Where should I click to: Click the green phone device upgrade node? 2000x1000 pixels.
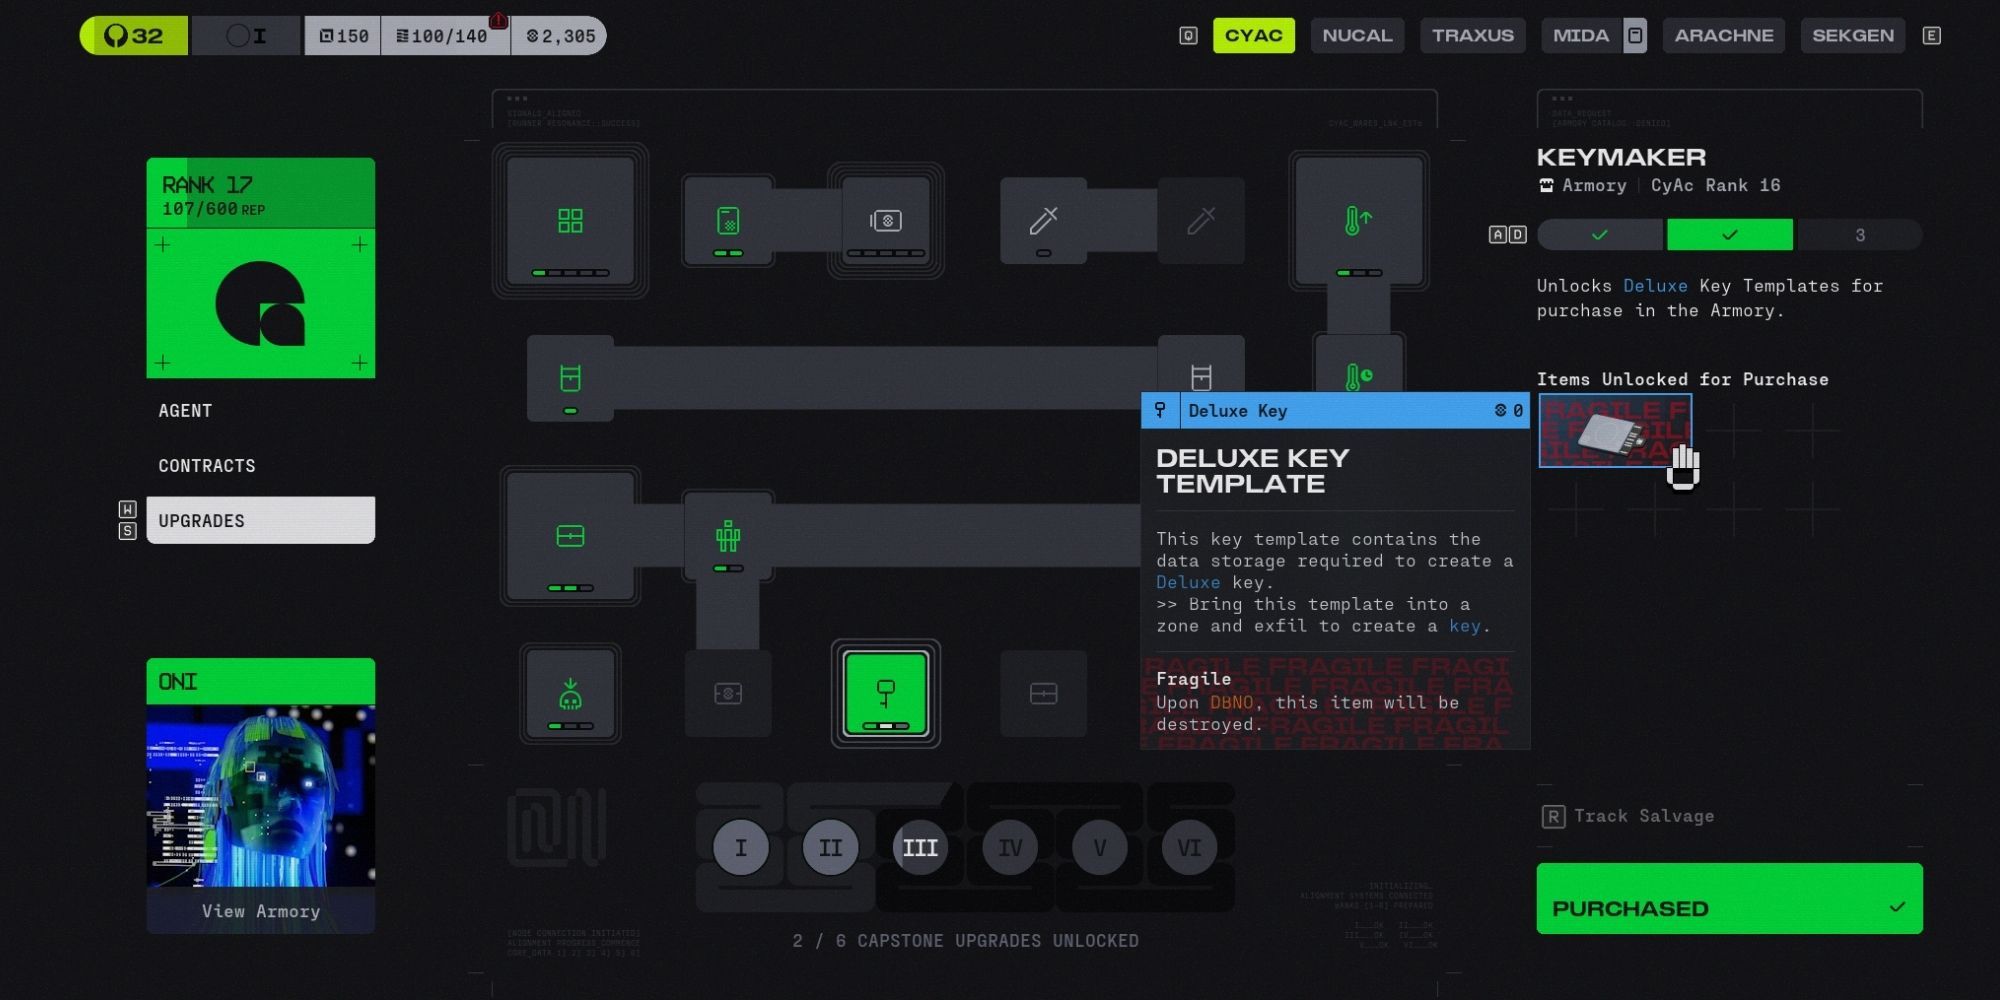click(728, 221)
